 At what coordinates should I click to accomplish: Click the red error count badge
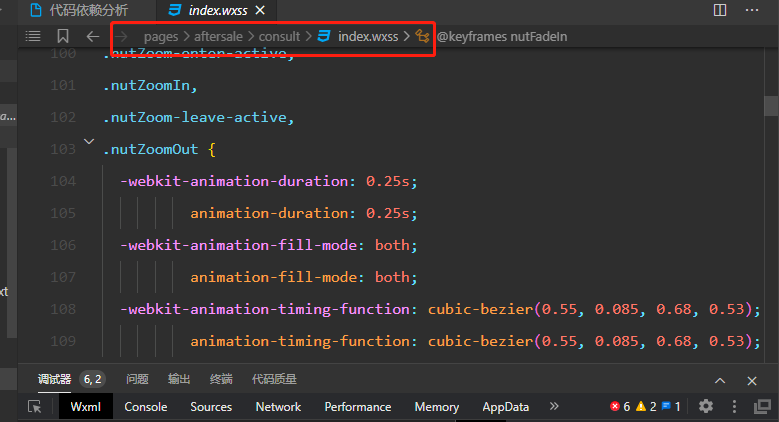point(620,407)
